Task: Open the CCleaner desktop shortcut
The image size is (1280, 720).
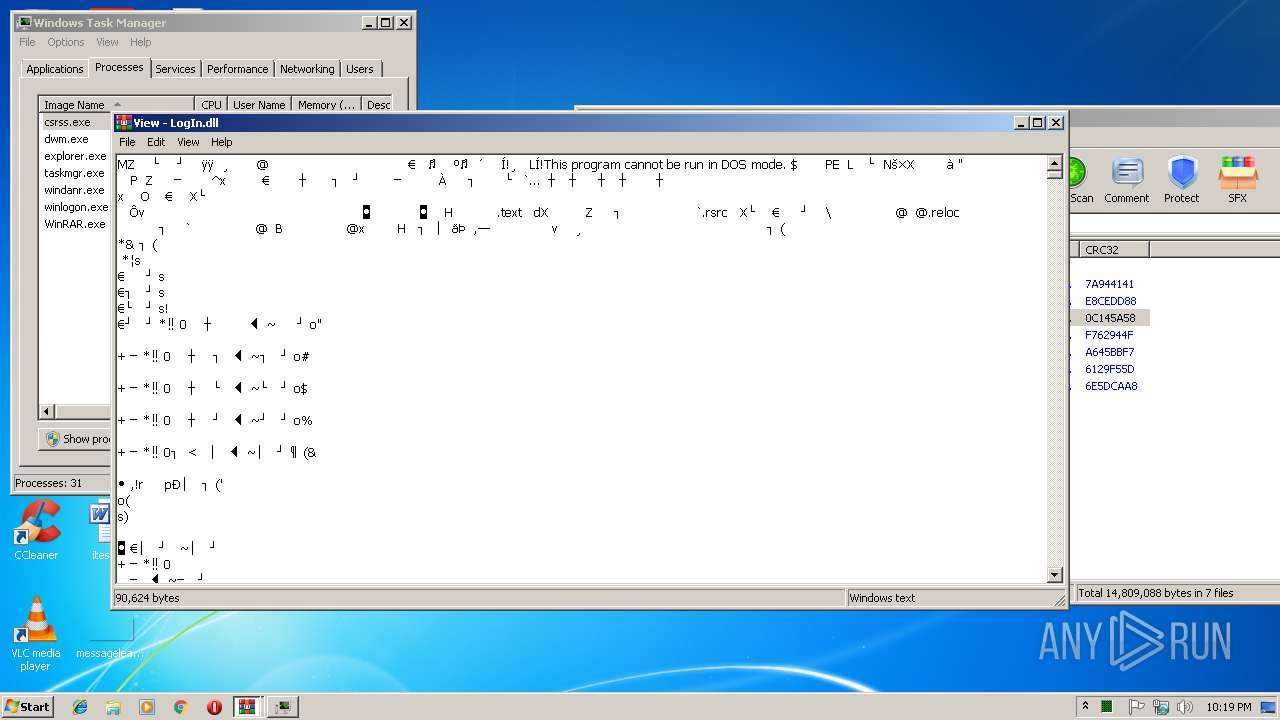Action: coord(36,531)
